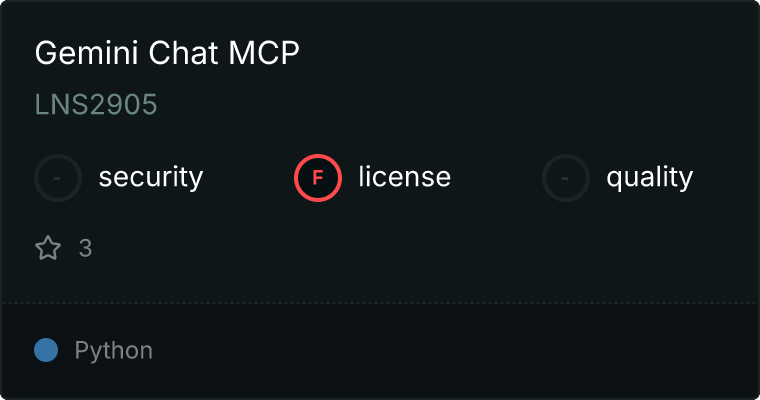The height and width of the screenshot is (400, 760).
Task: Click the dash inside the quality badge
Action: tap(565, 178)
